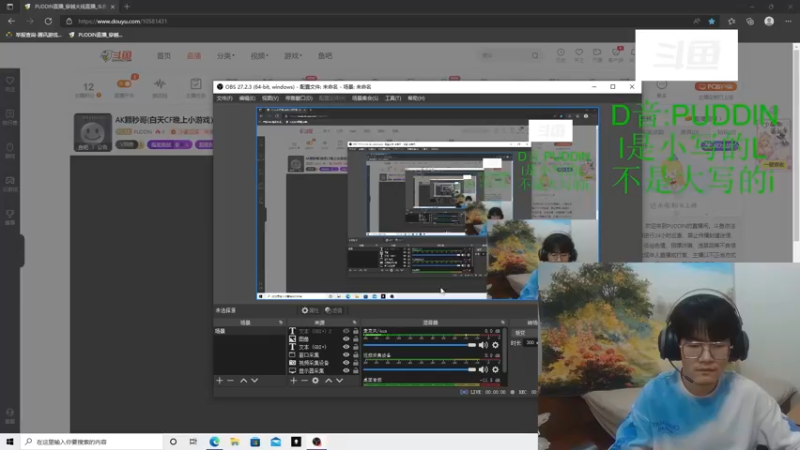Click the gamepad icon in Douyu left sidebar
This screenshot has width=800, height=450.
point(10,183)
